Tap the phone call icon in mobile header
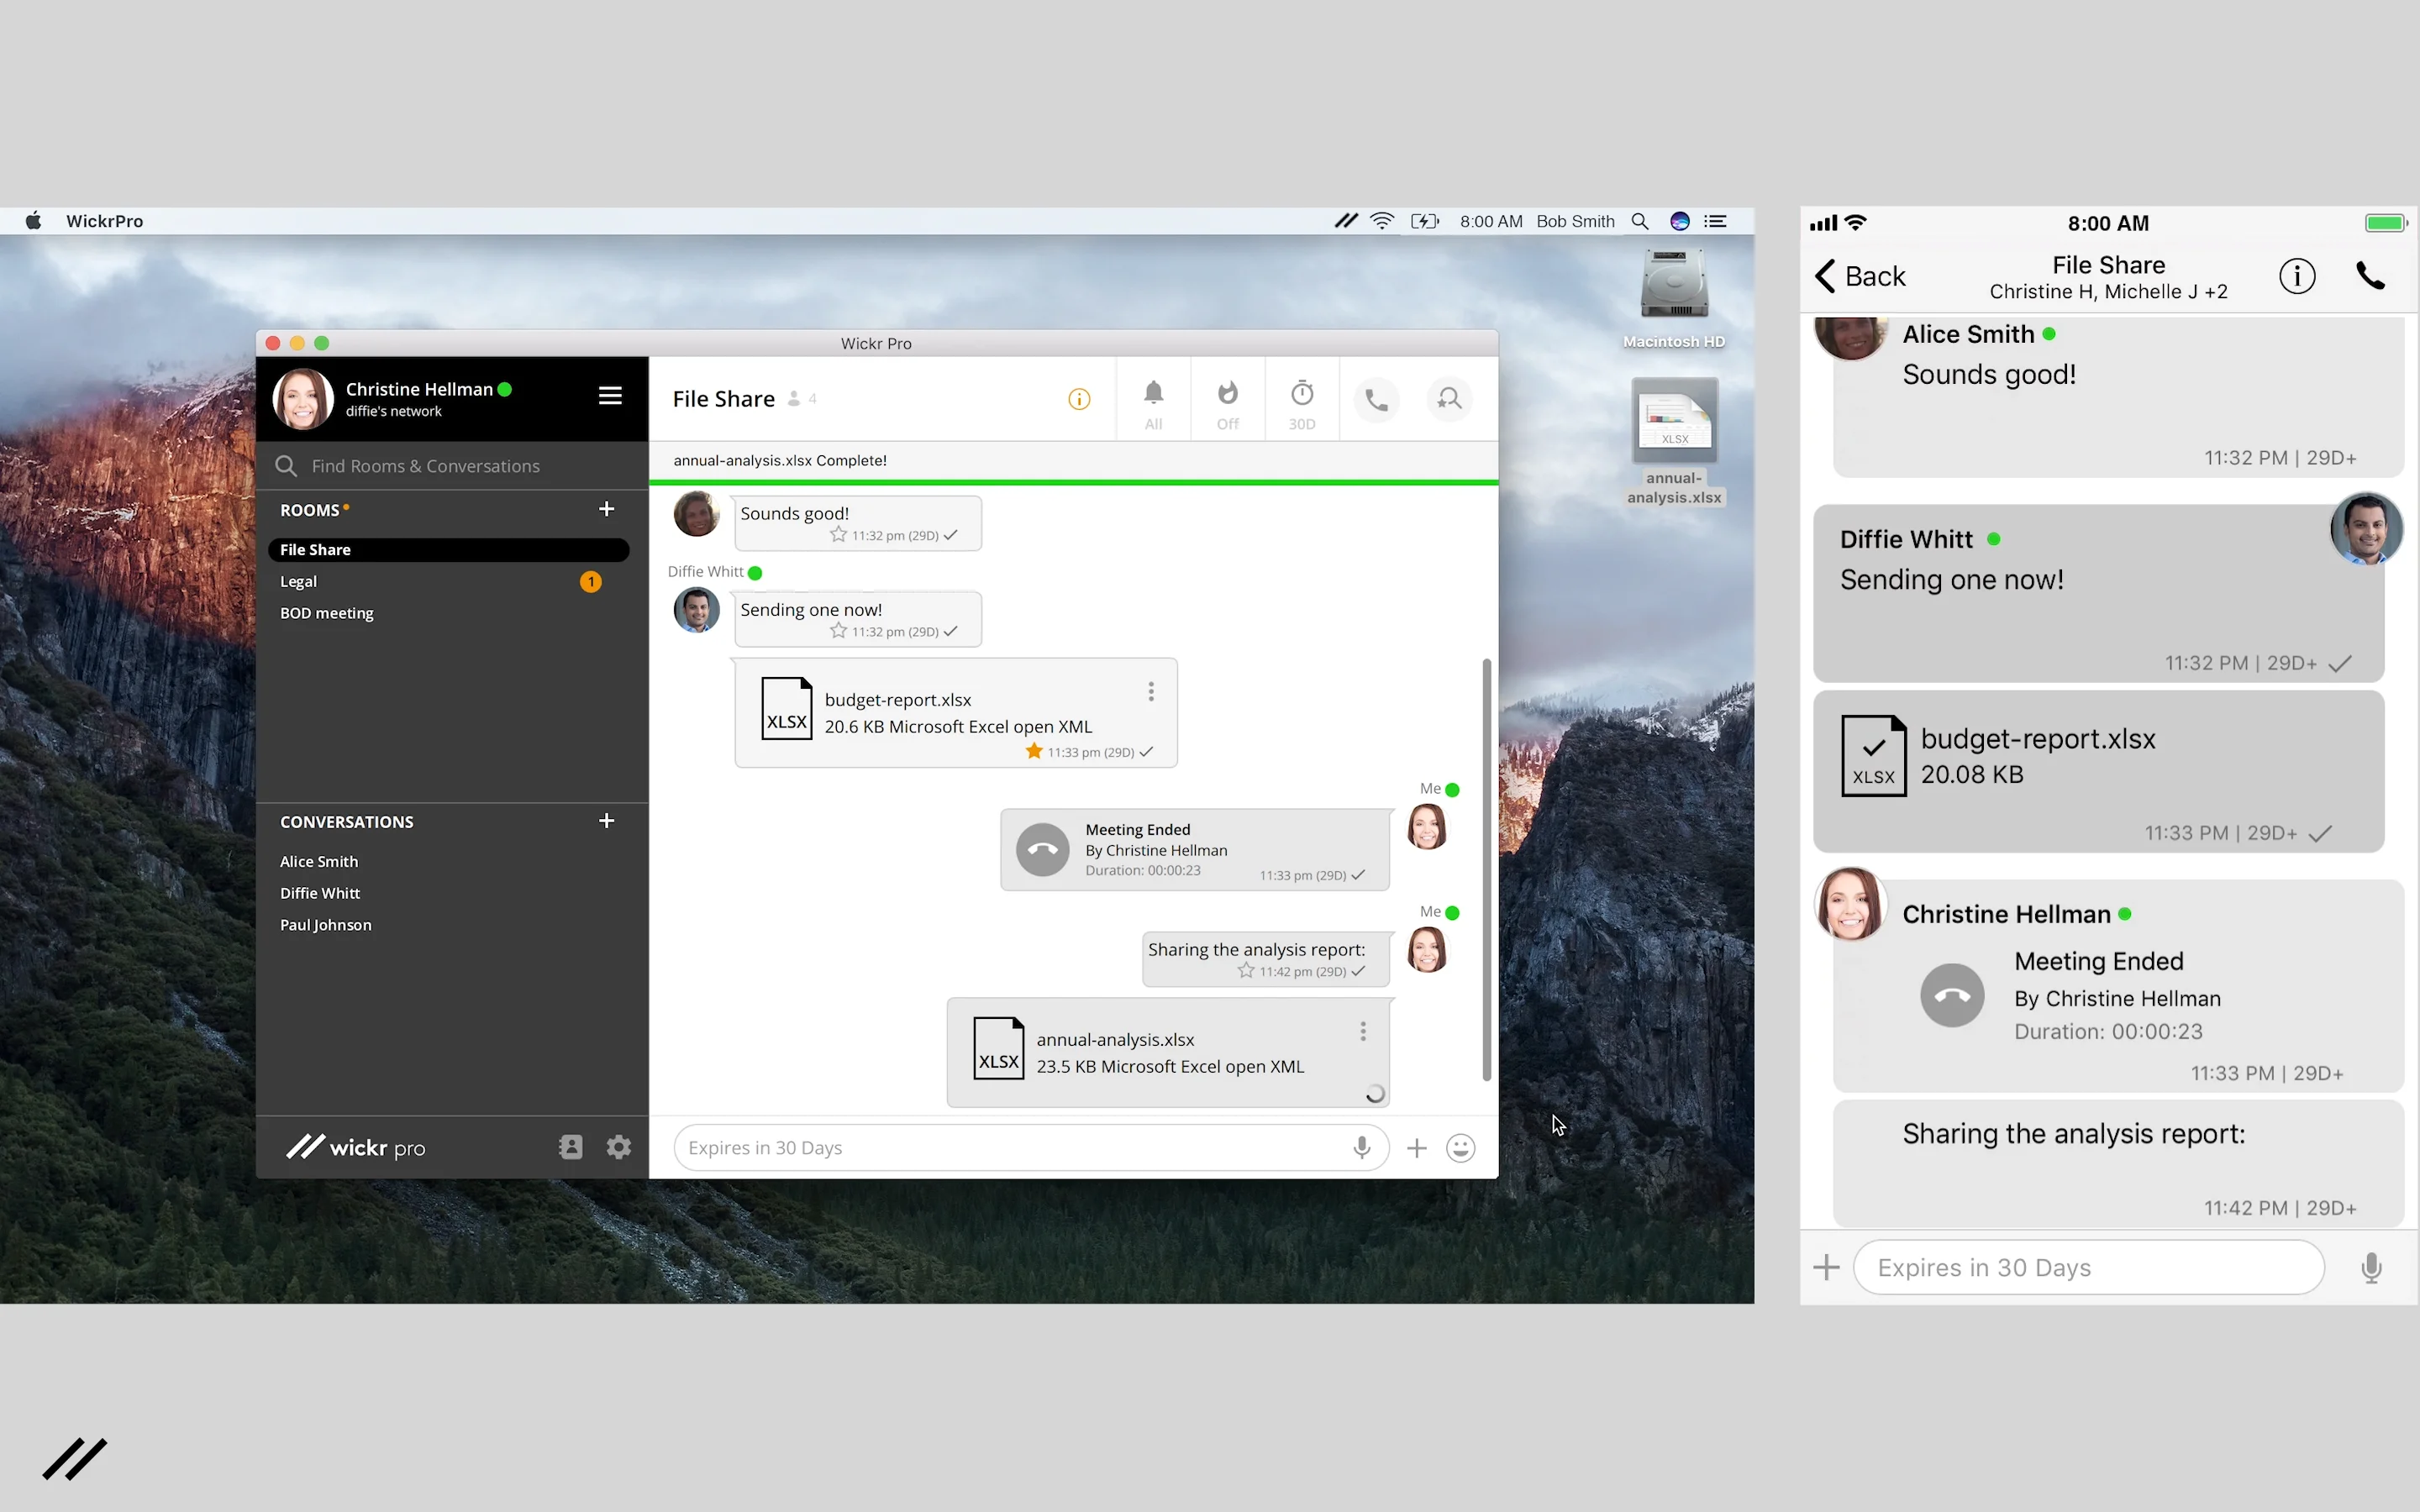This screenshot has height=1512, width=2420. [2371, 276]
